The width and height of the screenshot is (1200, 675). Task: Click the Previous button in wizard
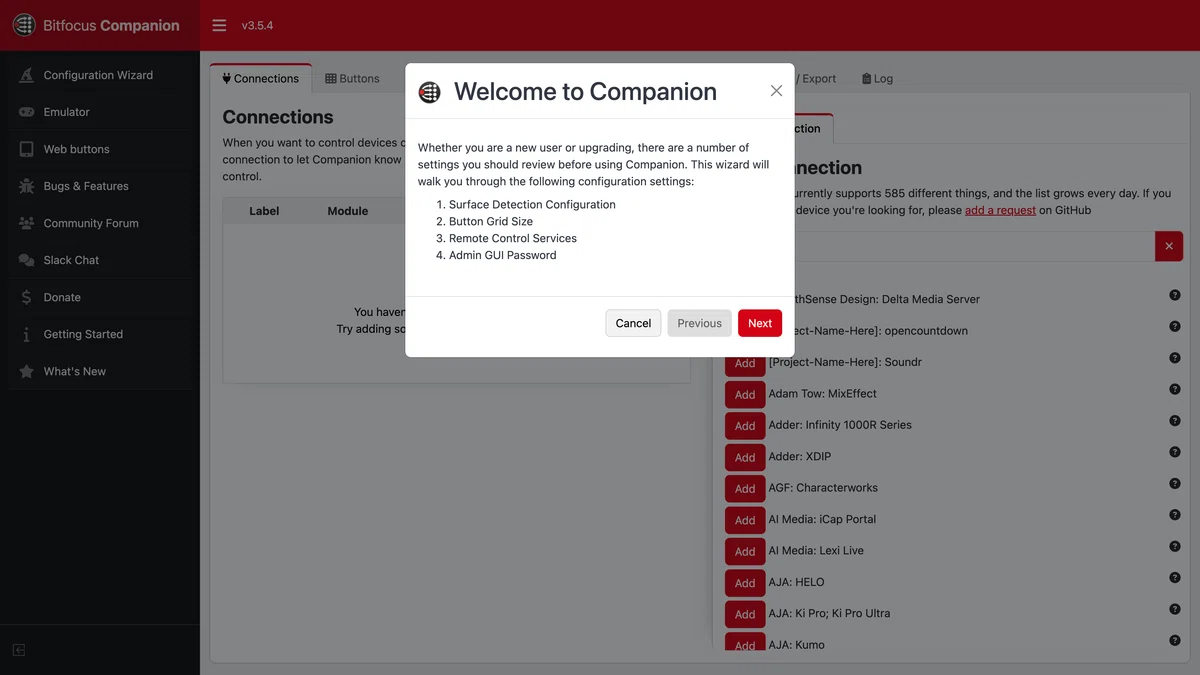(699, 323)
